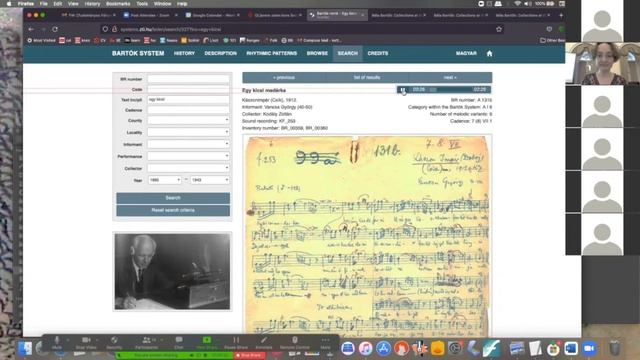The height and width of the screenshot is (360, 640).
Task: Click the Firefox address bar
Action: coord(302,29)
